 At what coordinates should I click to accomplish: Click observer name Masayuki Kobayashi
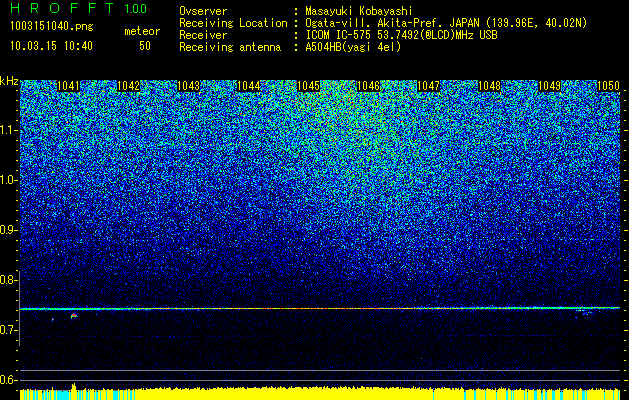(359, 12)
